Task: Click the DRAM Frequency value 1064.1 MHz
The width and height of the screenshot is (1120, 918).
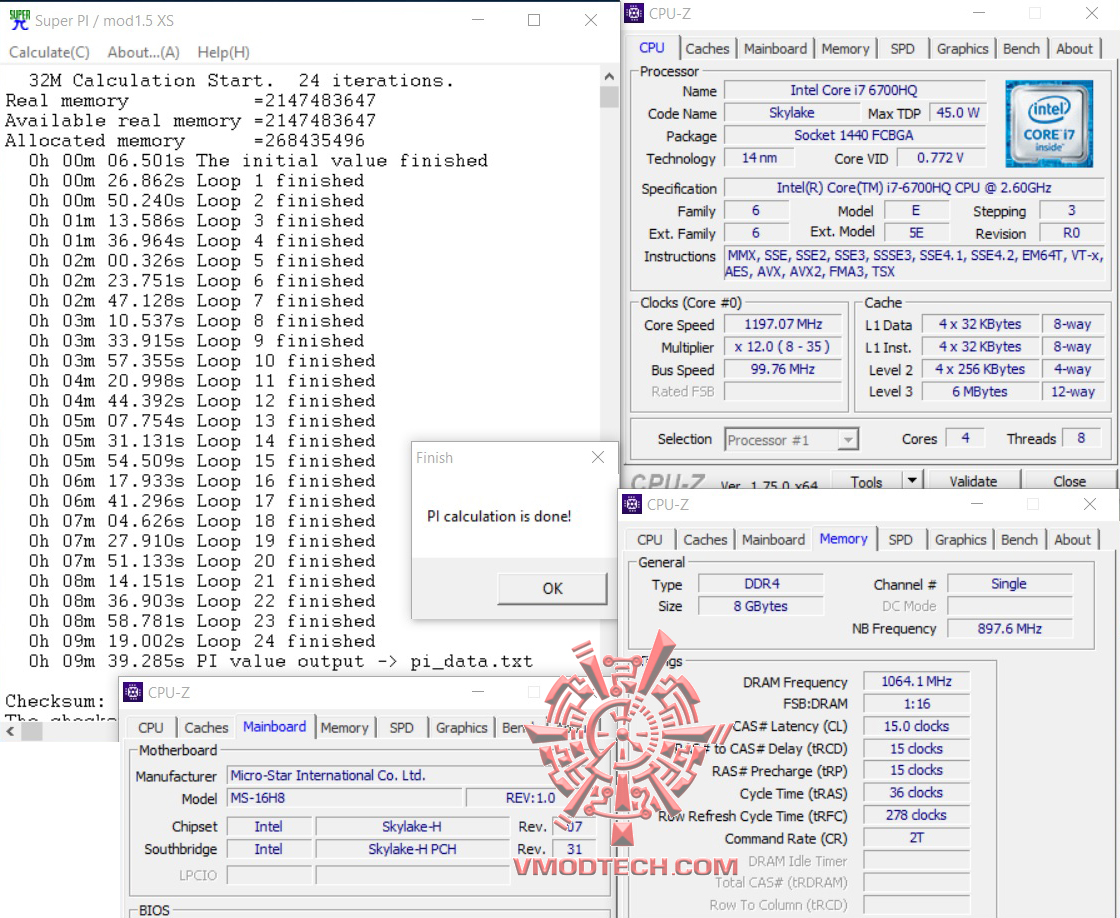Action: (916, 682)
